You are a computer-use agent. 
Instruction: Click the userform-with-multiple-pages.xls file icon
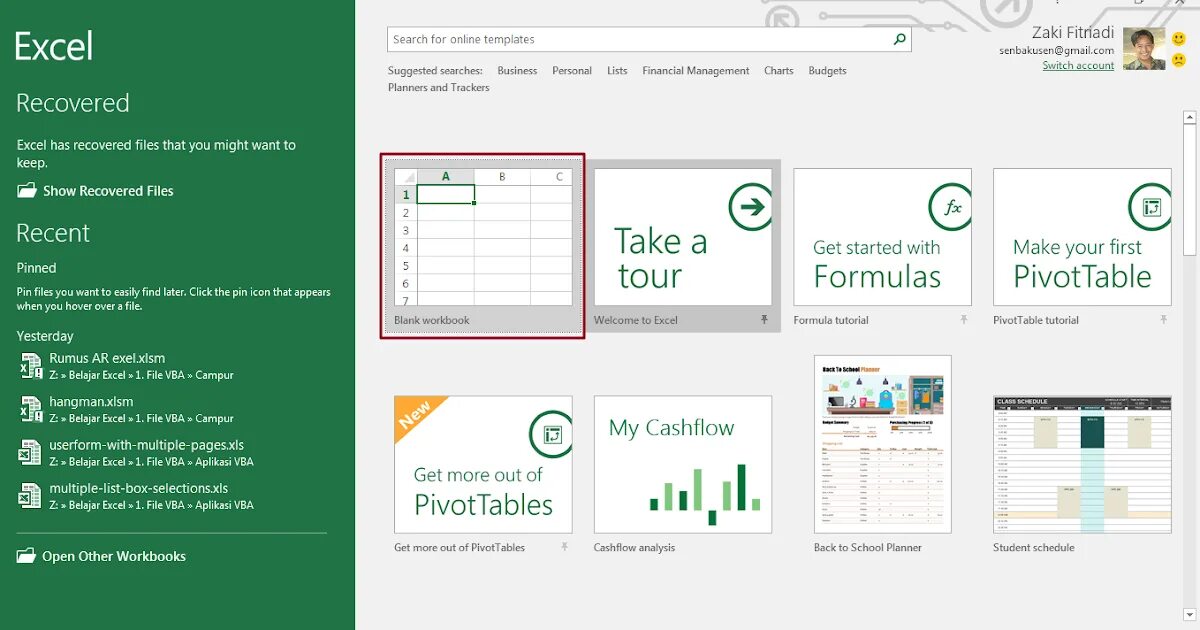[x=31, y=452]
